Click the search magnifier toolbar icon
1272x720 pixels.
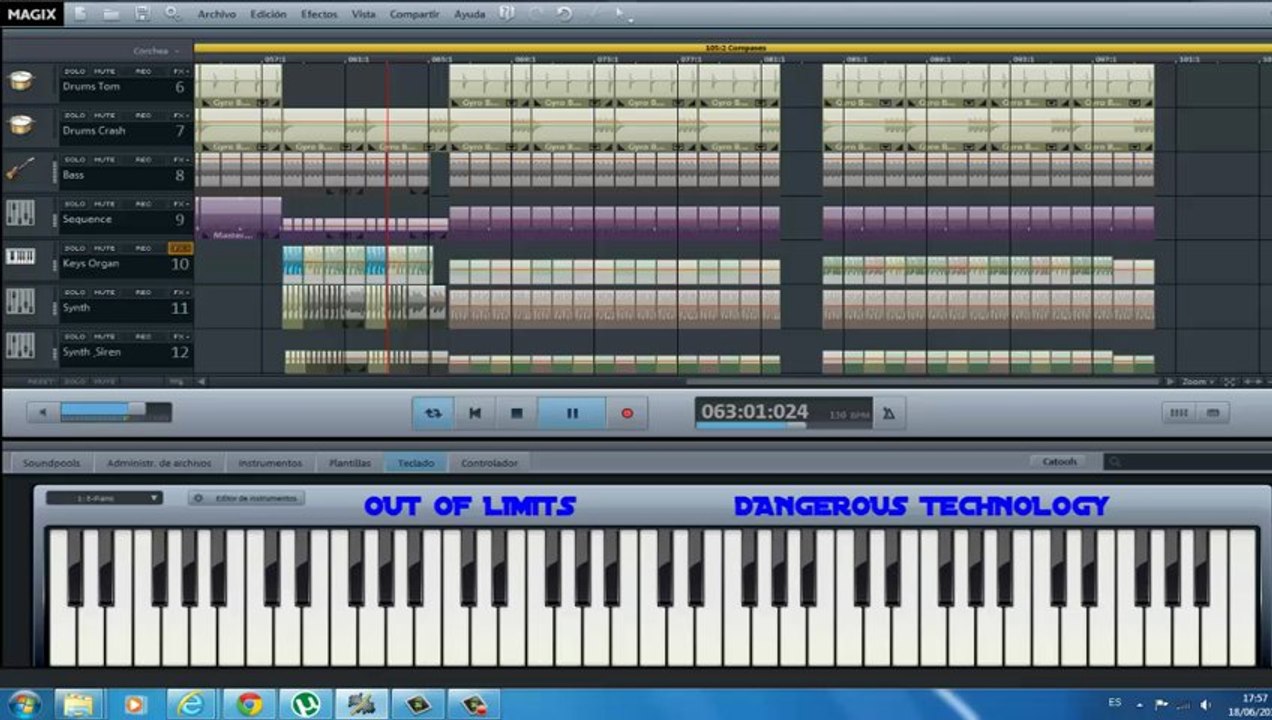(172, 14)
